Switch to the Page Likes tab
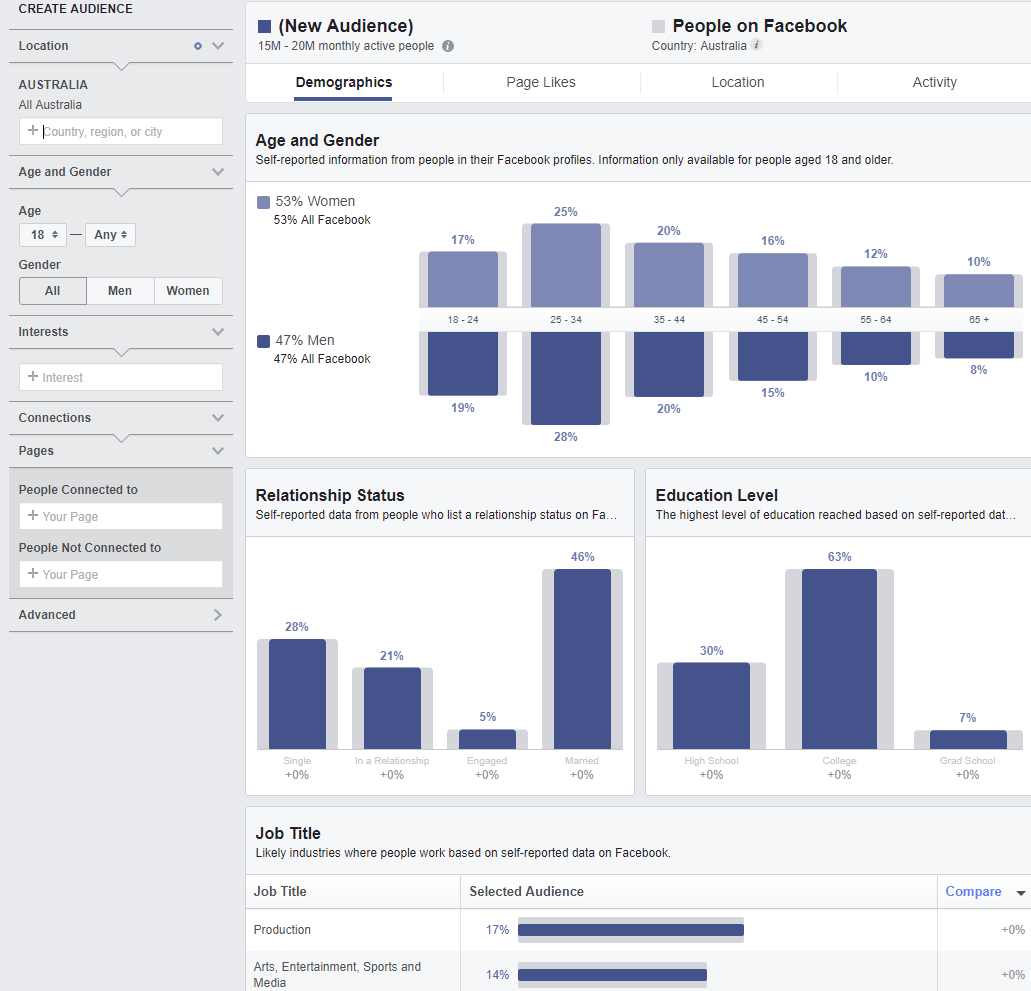This screenshot has height=991, width=1031. coord(541,83)
